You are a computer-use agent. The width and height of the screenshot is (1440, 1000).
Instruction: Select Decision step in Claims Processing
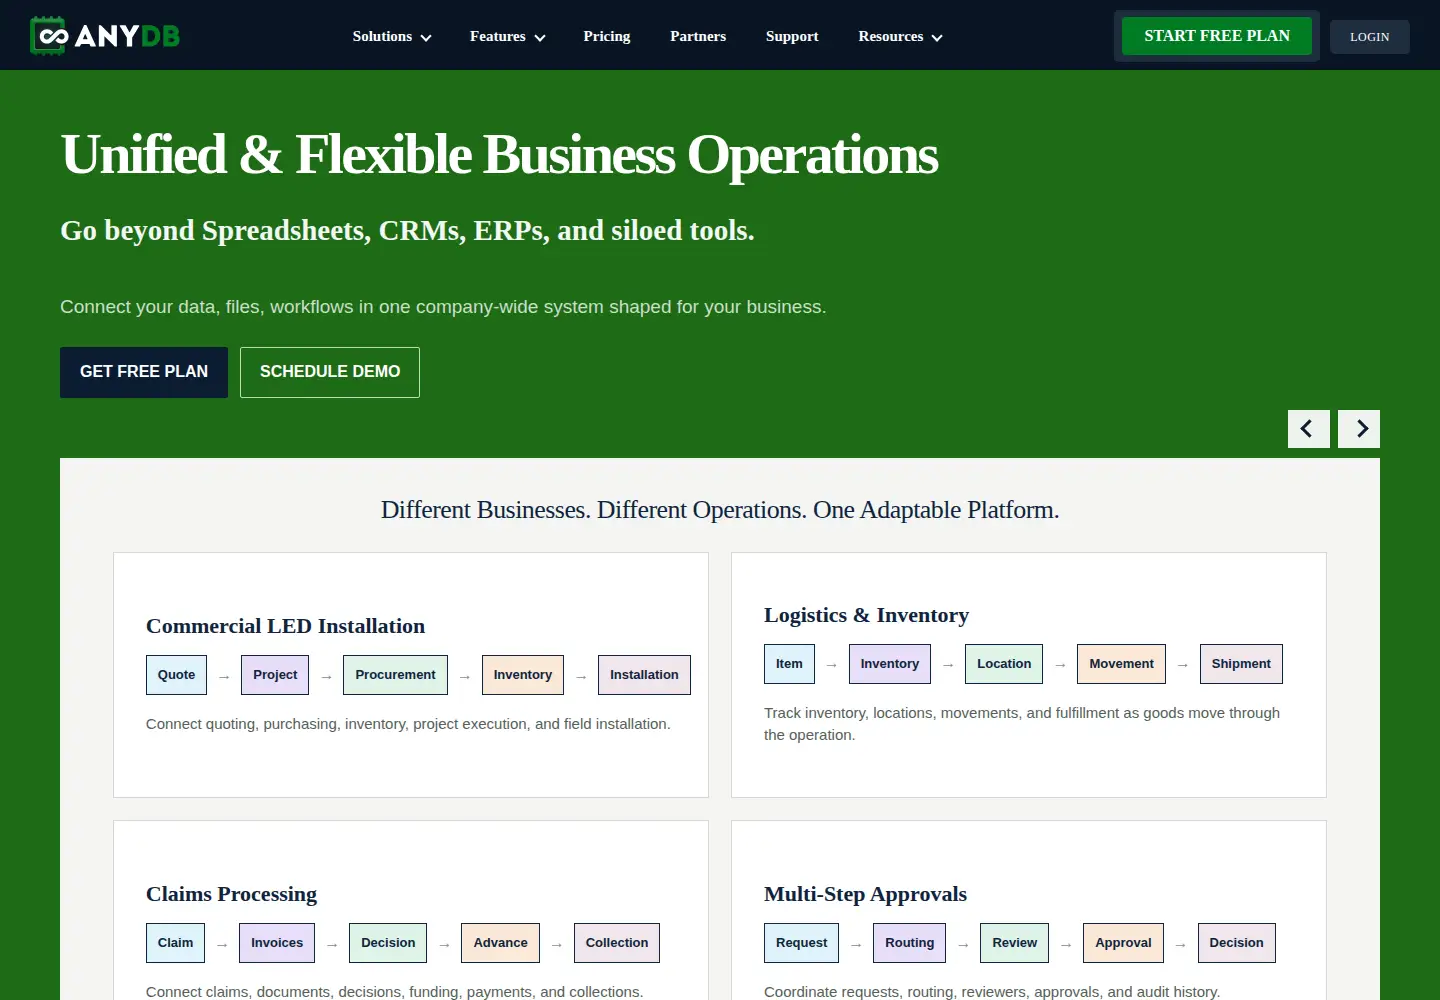(388, 943)
